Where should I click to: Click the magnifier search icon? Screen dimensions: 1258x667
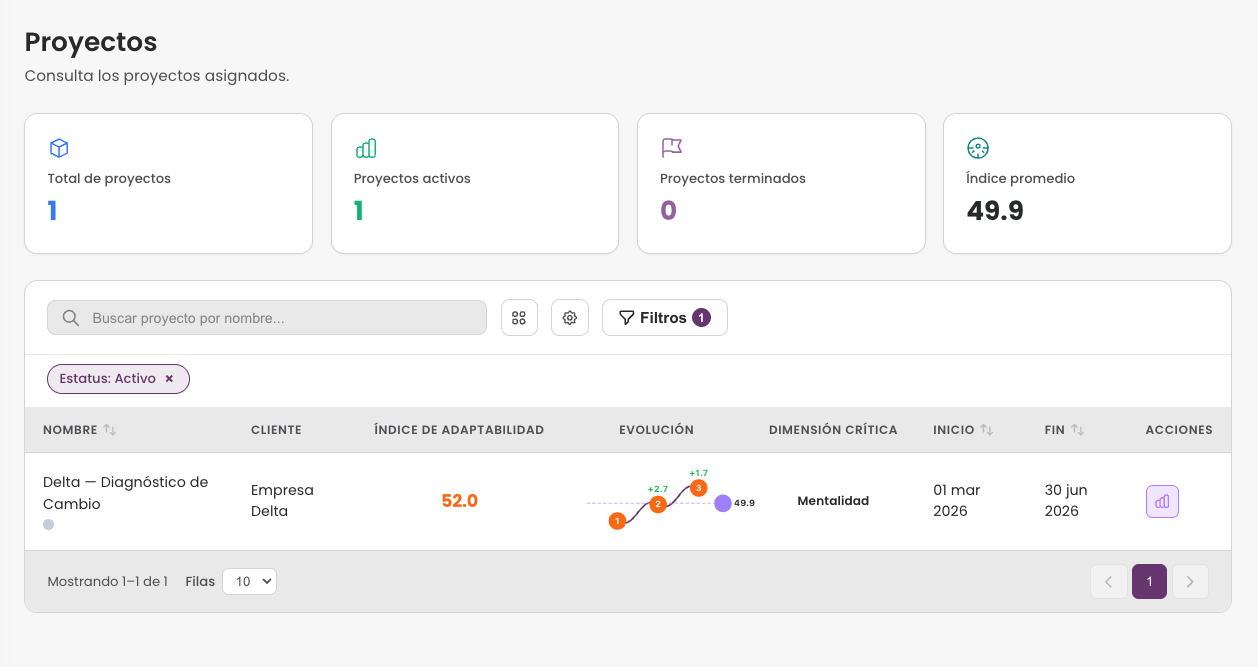pyautogui.click(x=71, y=318)
